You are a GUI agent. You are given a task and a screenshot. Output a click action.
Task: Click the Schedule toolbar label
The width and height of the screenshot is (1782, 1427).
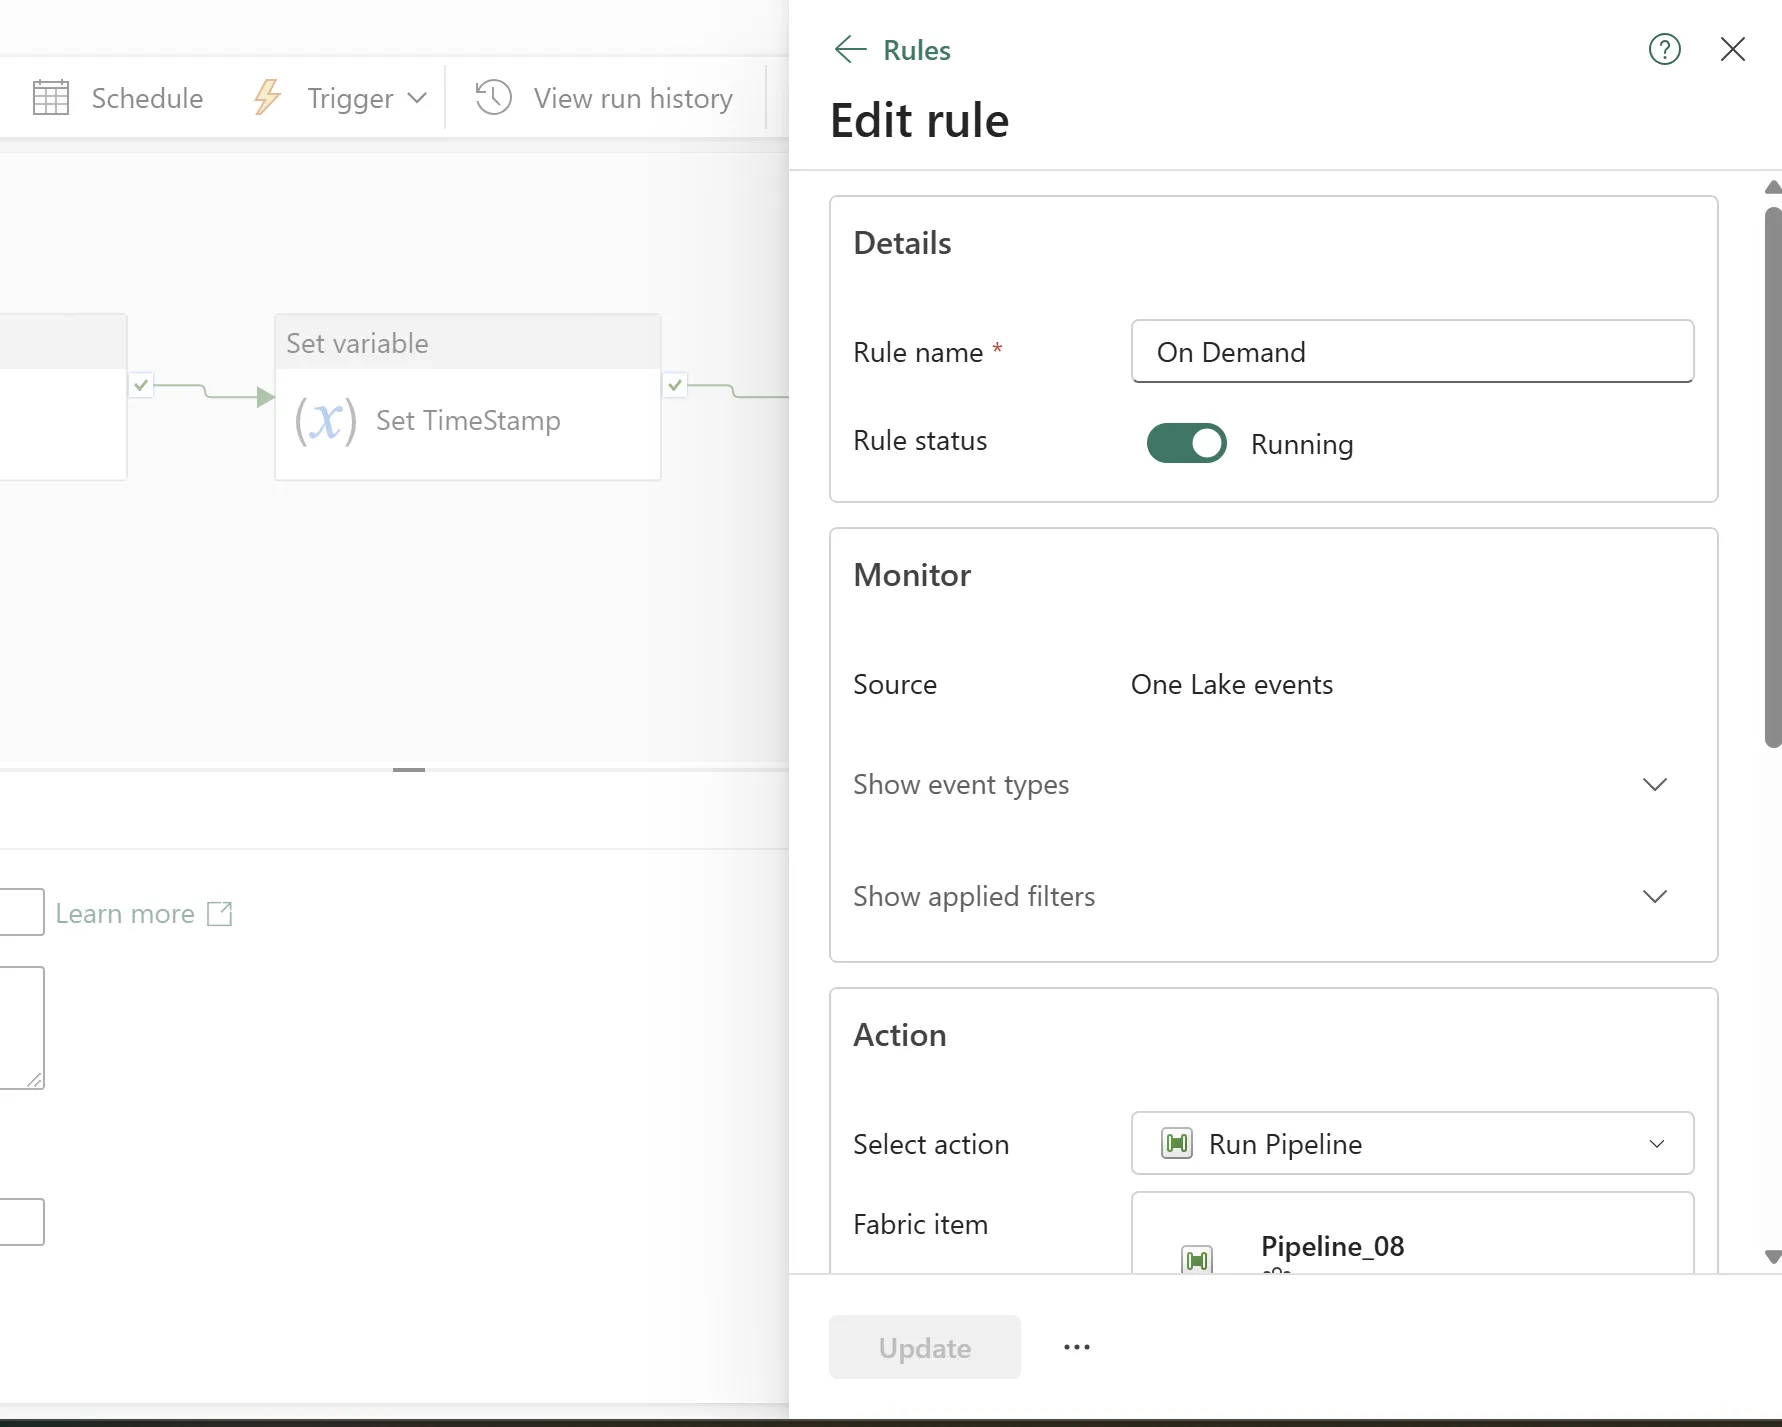coord(147,98)
